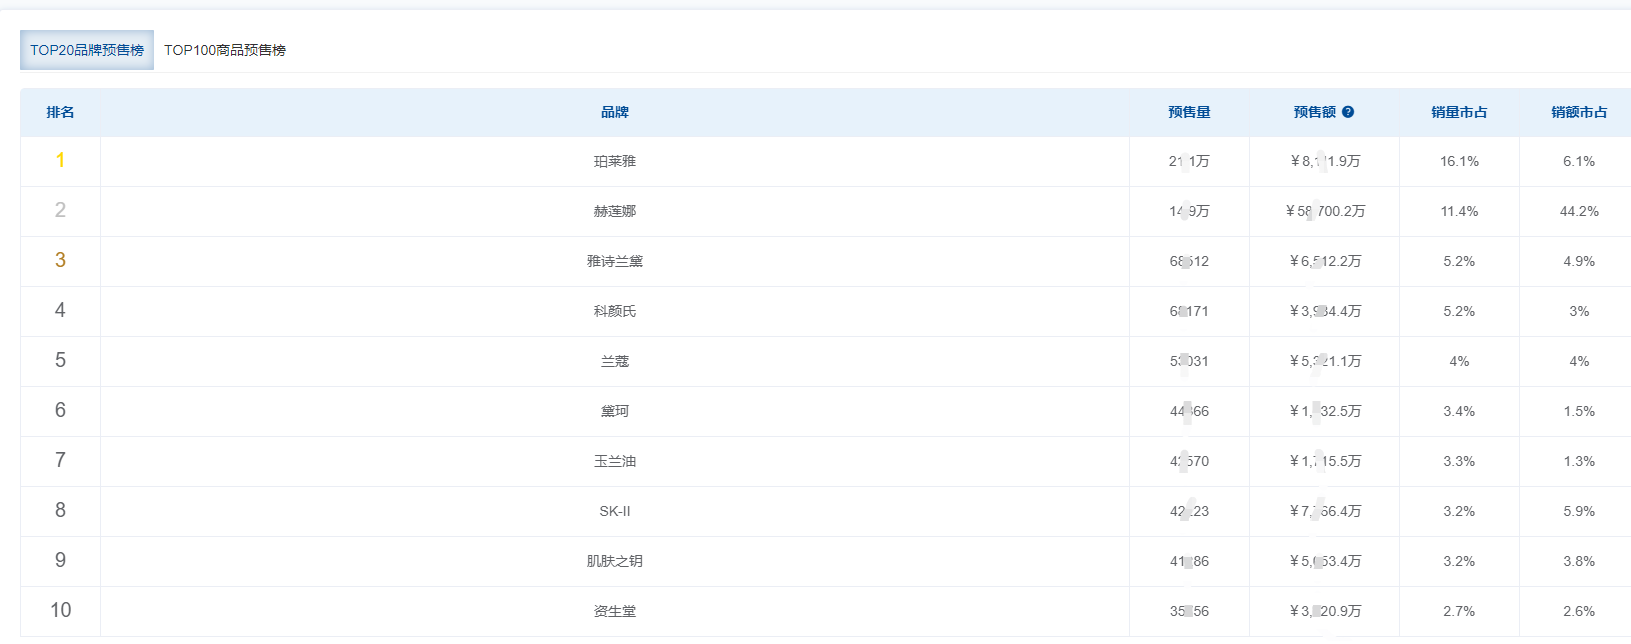This screenshot has width=1631, height=644.
Task: Click 44.2% sales amount share for 赫莲娜
Action: click(1579, 211)
